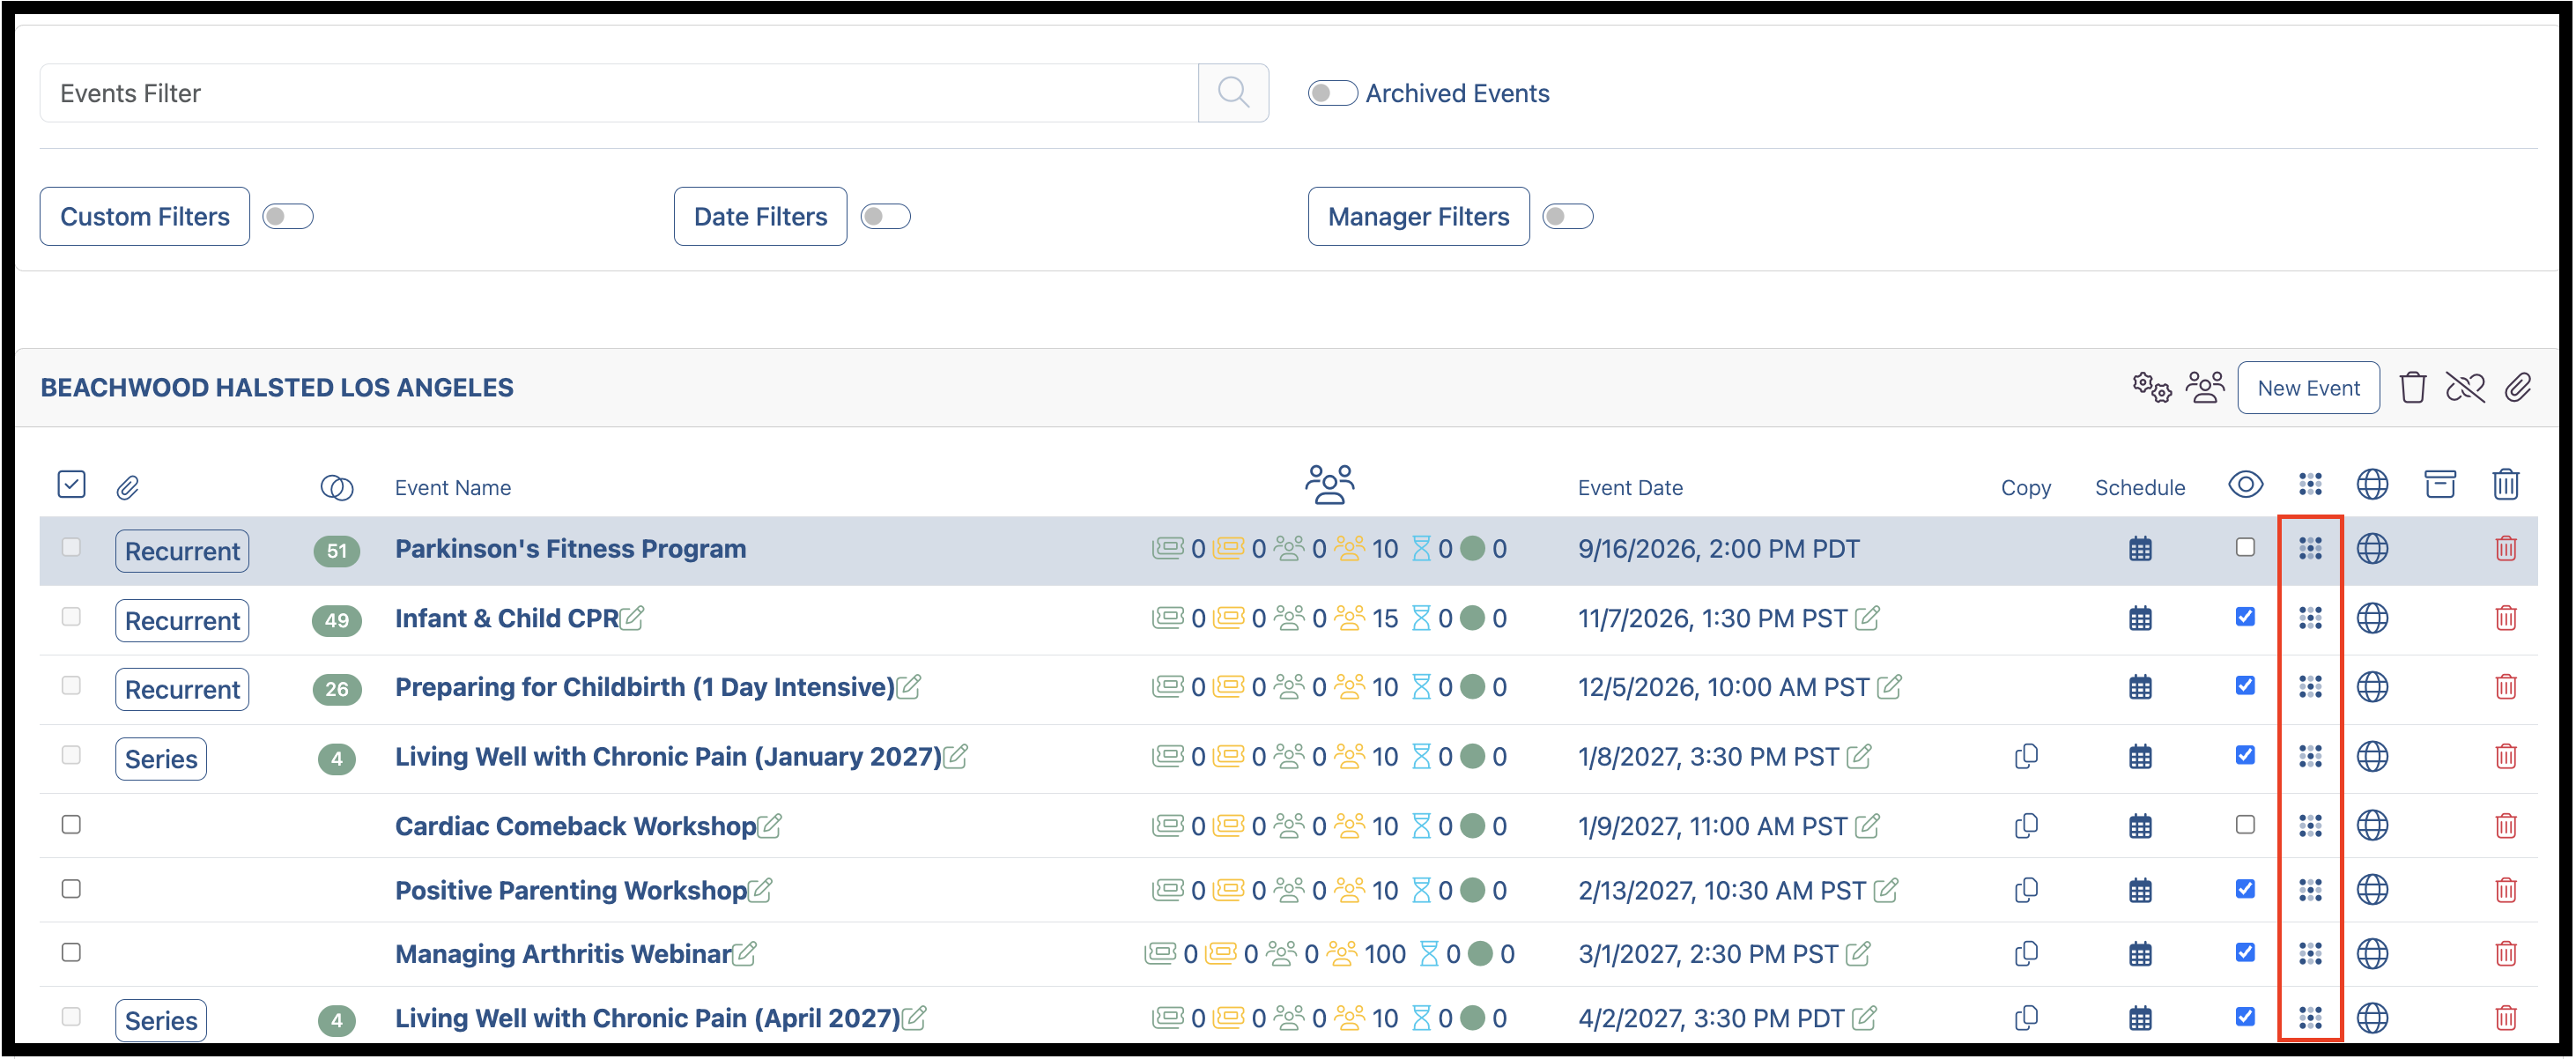
Task: Click the overlapping circles column header icon
Action: click(337, 487)
